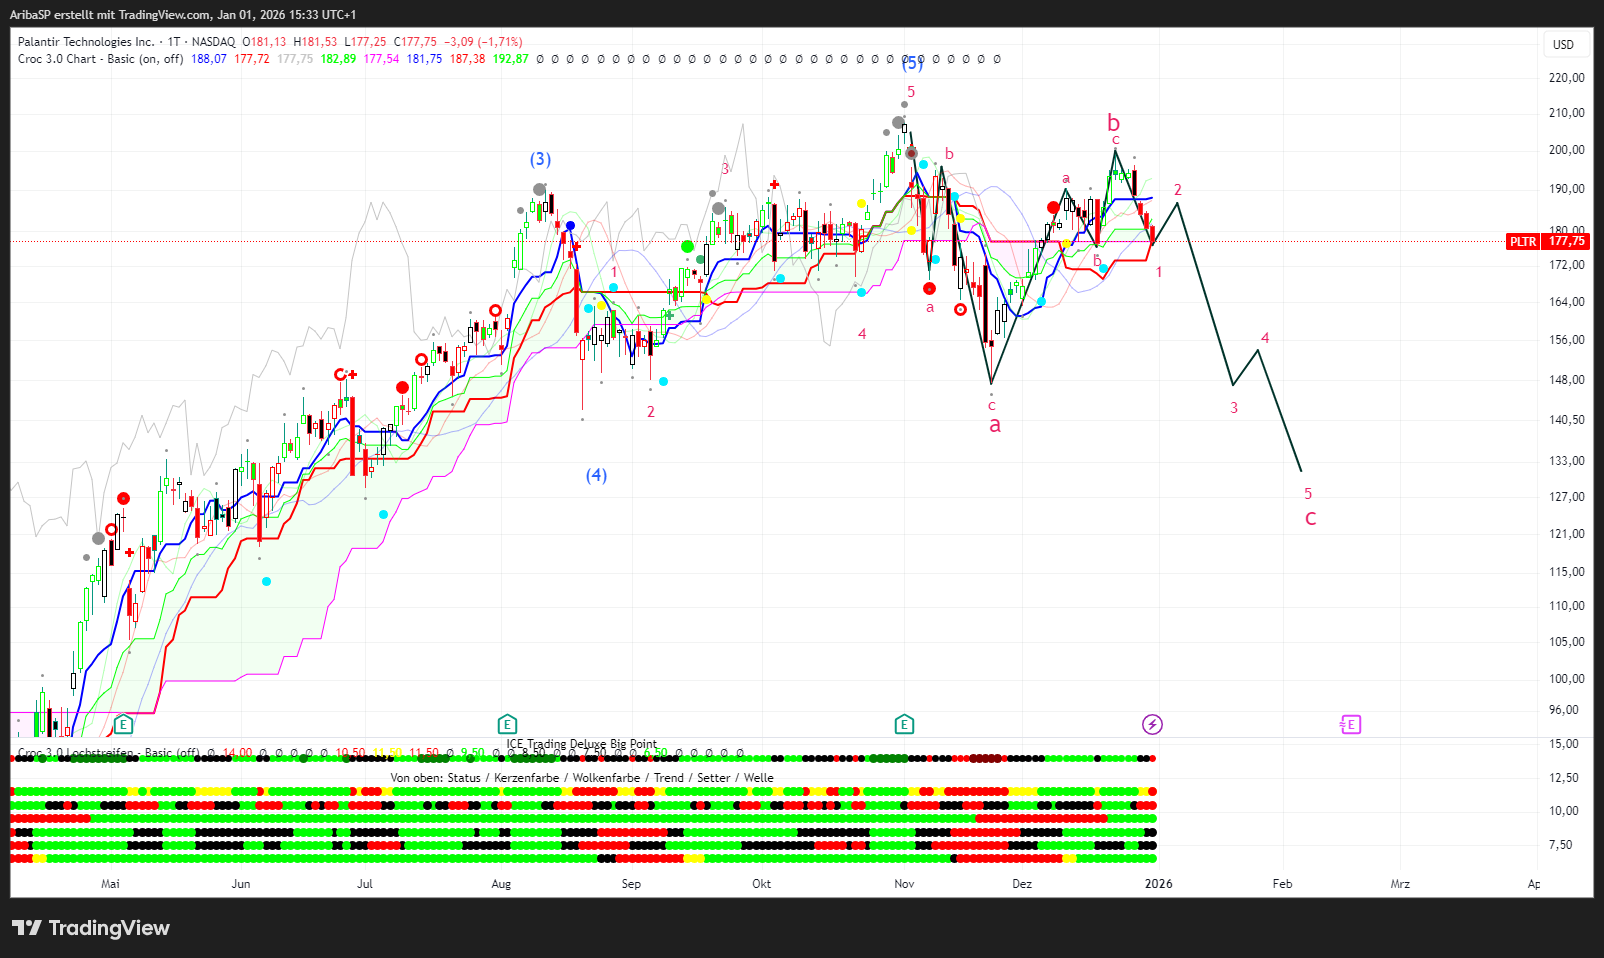This screenshot has height=958, width=1604.
Task: Click the red PLTR ticker tag
Action: tap(1522, 241)
